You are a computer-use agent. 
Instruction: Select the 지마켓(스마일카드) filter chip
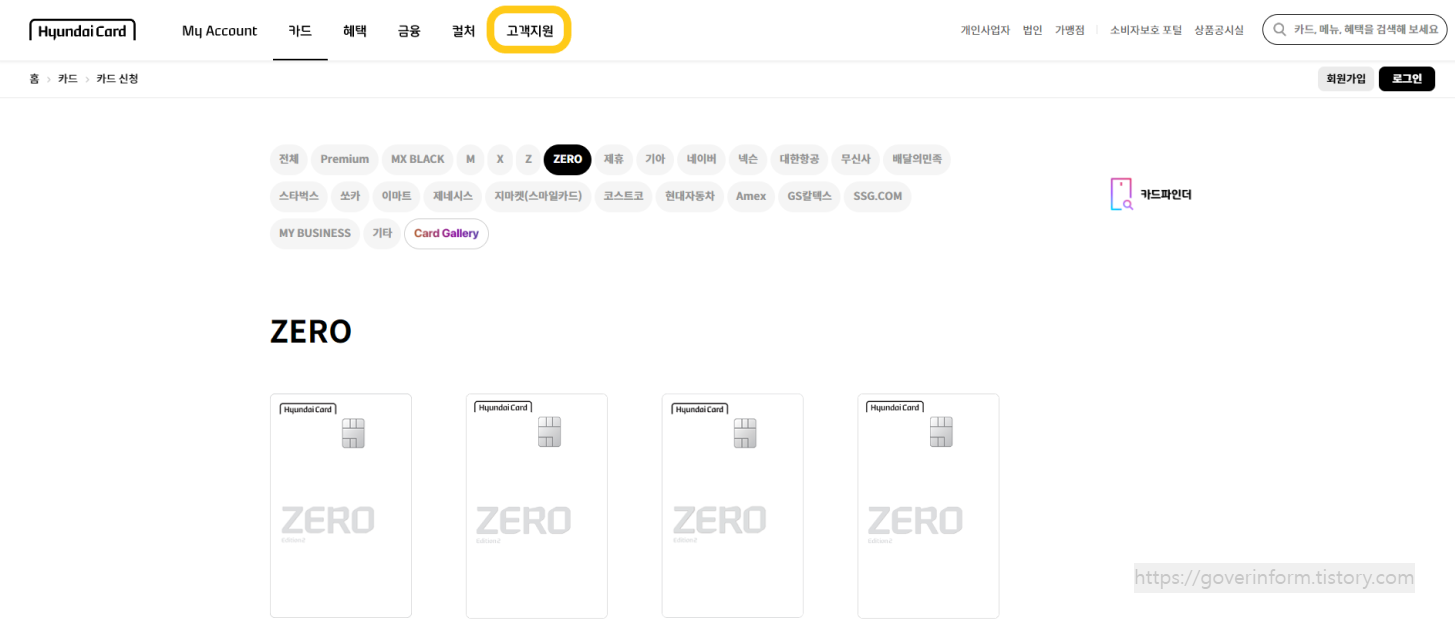click(538, 196)
